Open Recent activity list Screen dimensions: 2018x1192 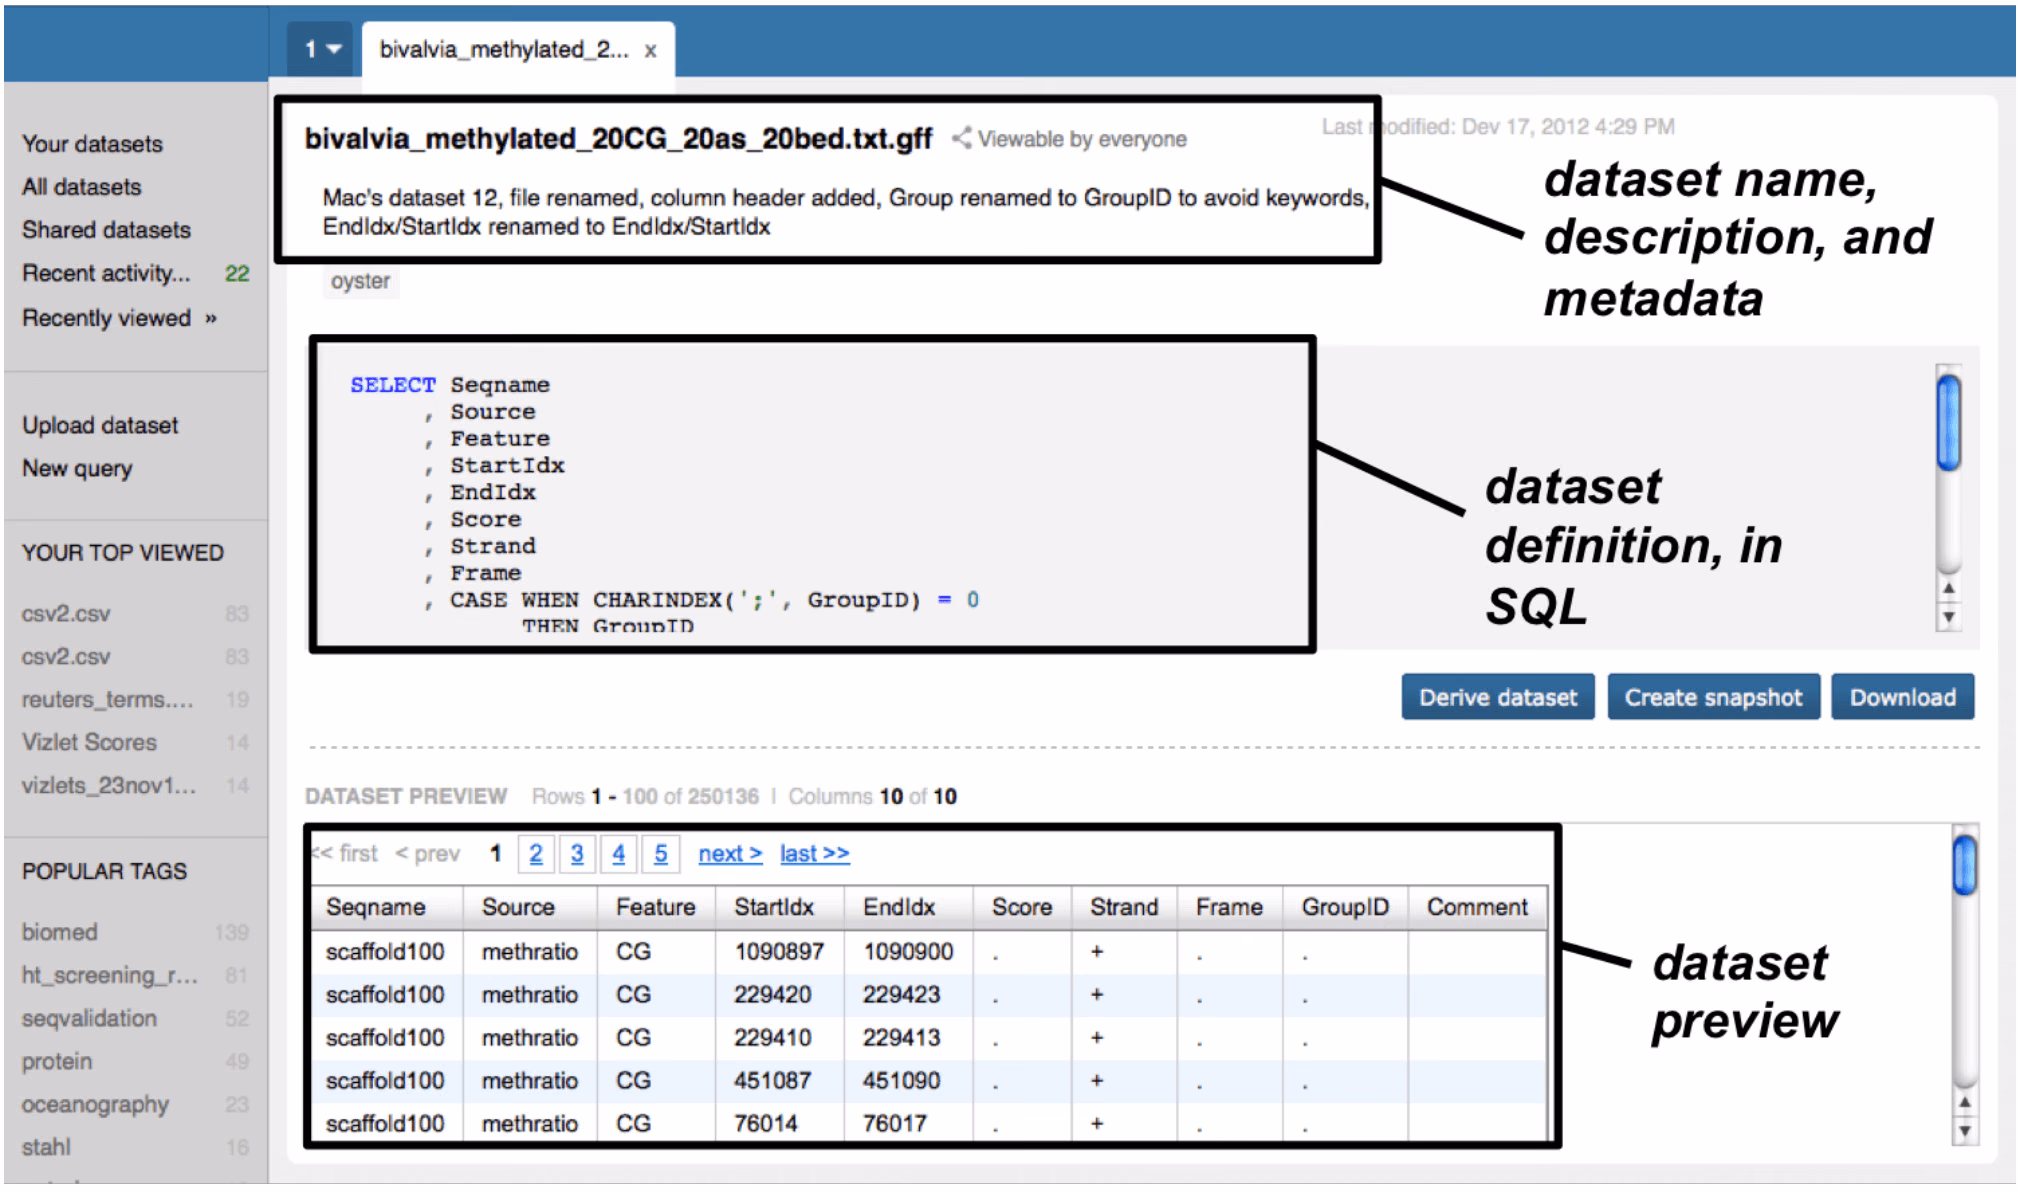coord(106,273)
